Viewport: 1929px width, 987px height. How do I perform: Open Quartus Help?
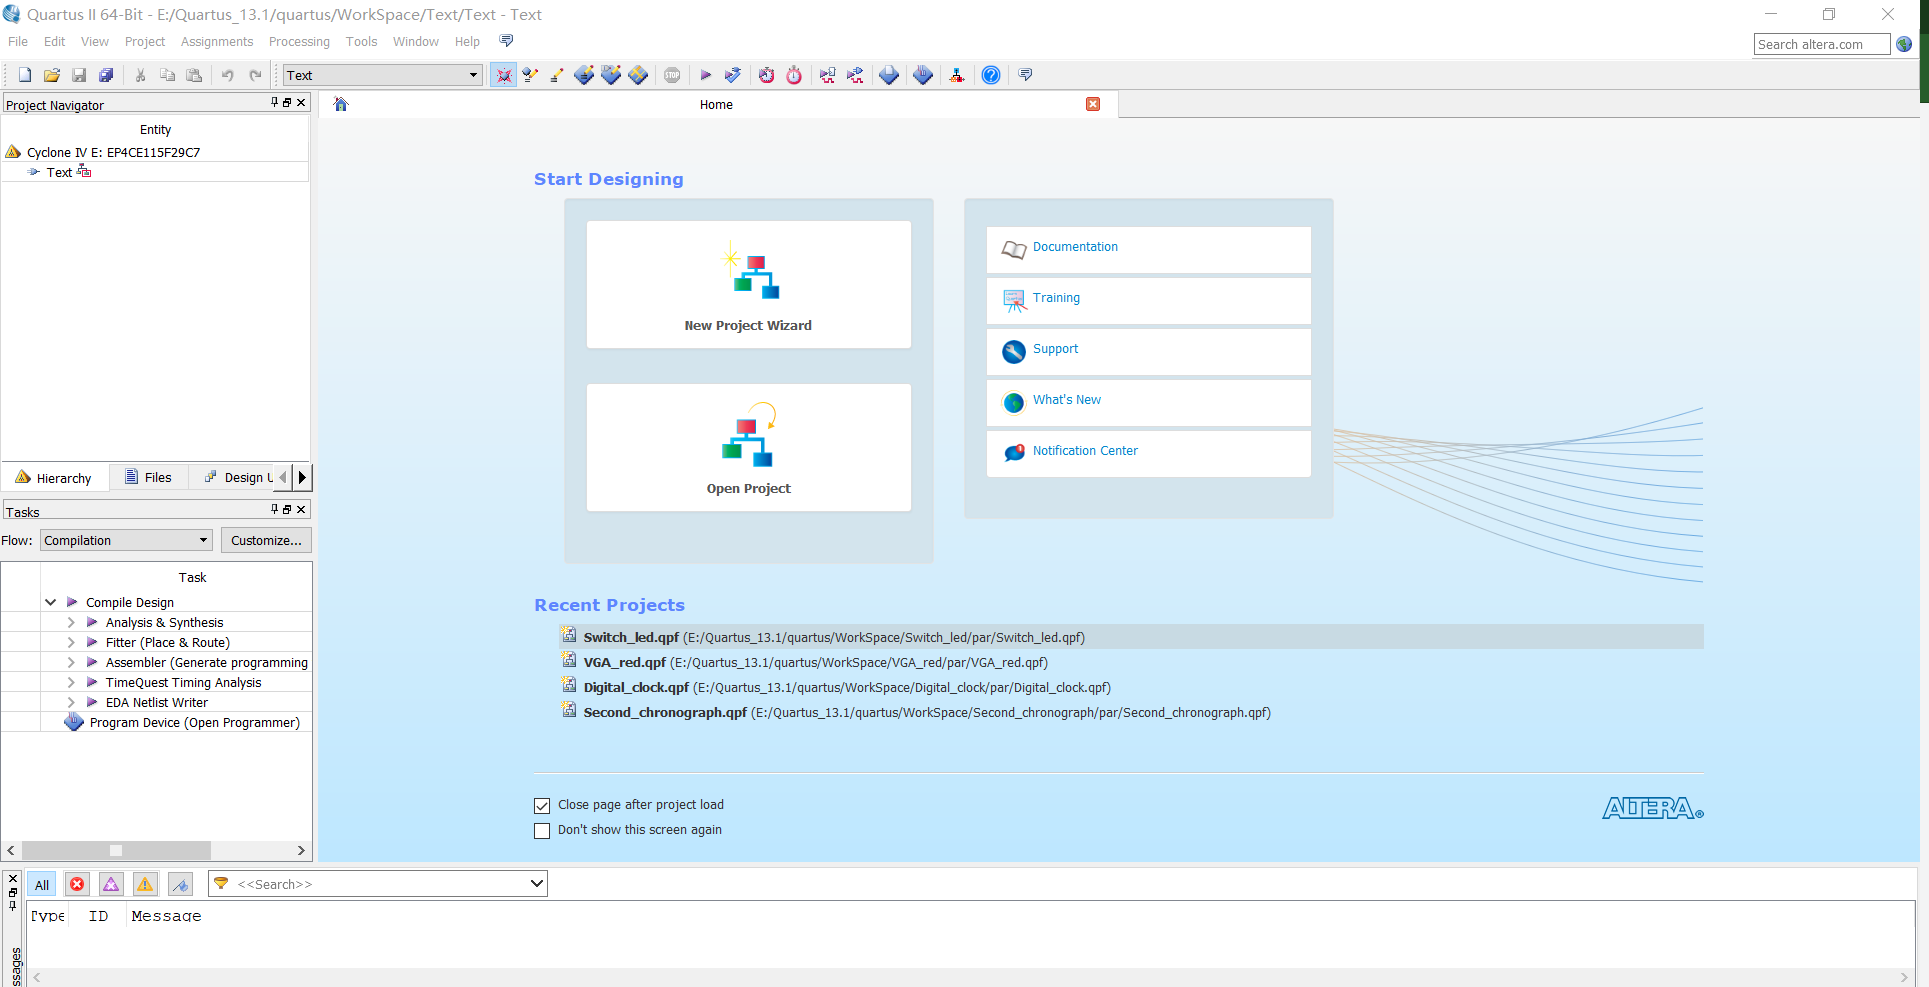(990, 74)
